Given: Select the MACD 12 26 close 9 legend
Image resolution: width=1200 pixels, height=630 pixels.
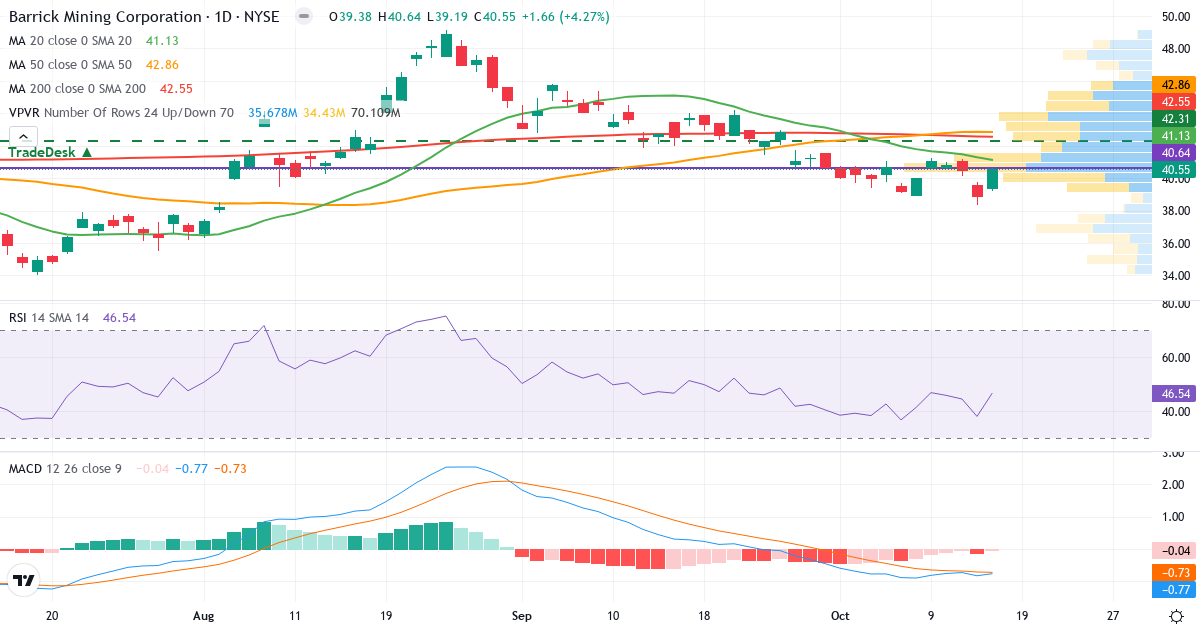Looking at the screenshot, I should (65, 468).
